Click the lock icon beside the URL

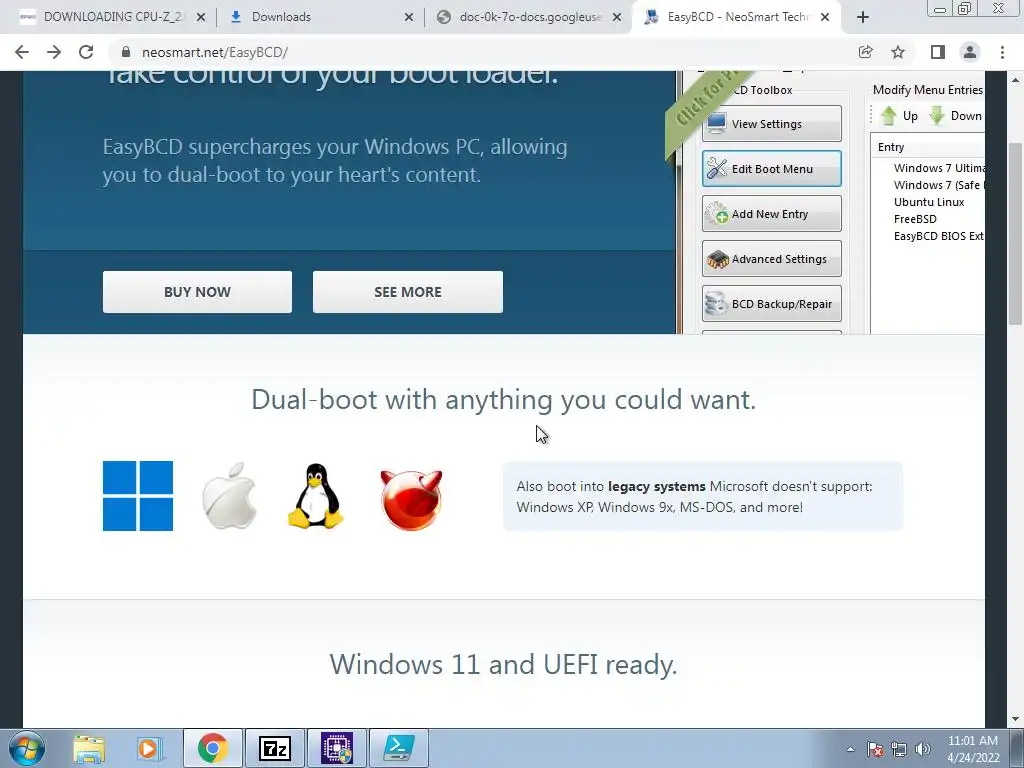point(126,52)
